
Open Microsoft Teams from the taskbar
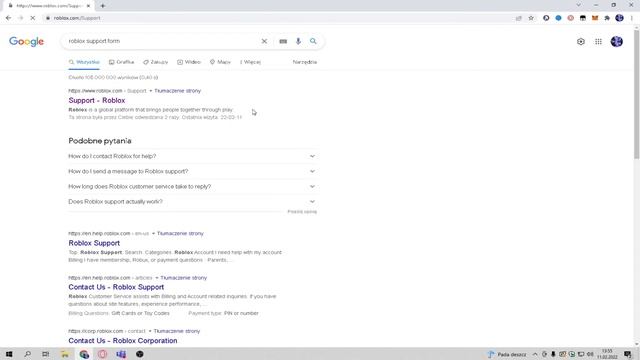[x=121, y=354]
